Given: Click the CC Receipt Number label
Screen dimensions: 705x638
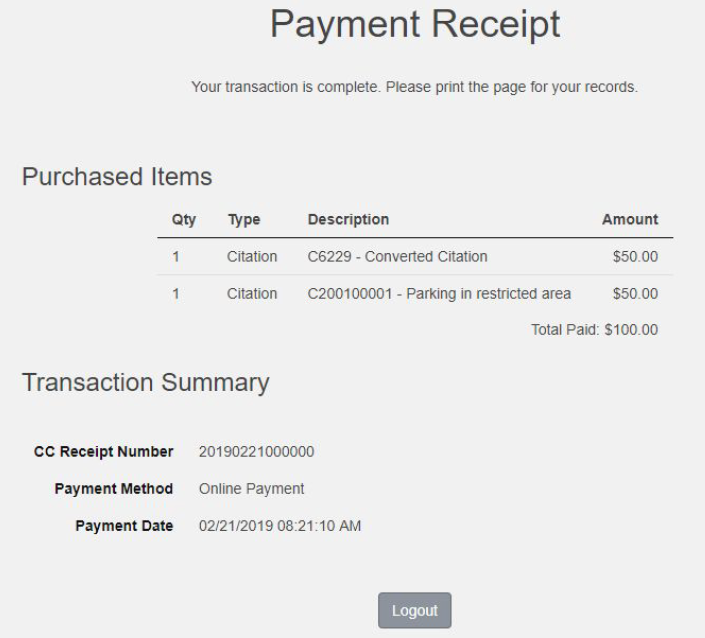Looking at the screenshot, I should click(104, 451).
